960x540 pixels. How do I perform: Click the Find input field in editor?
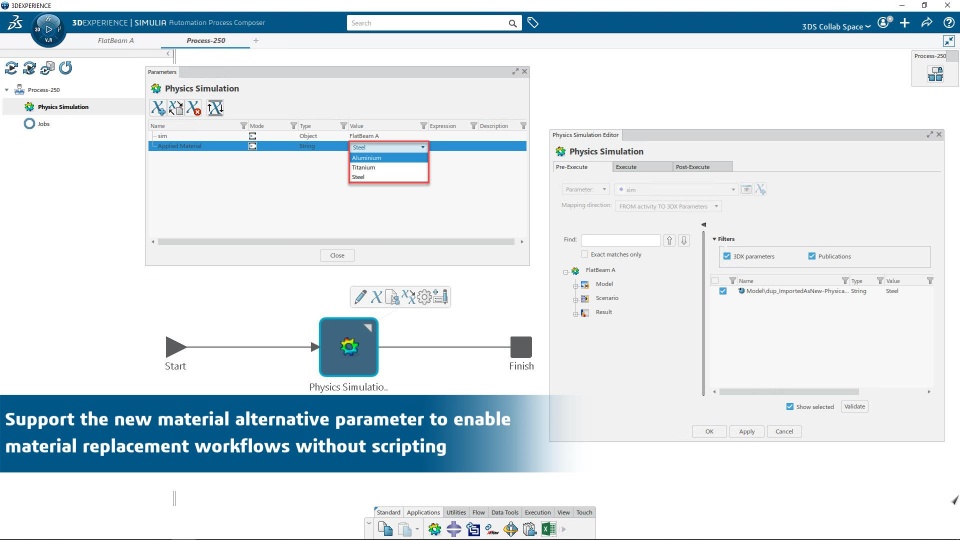pos(620,240)
